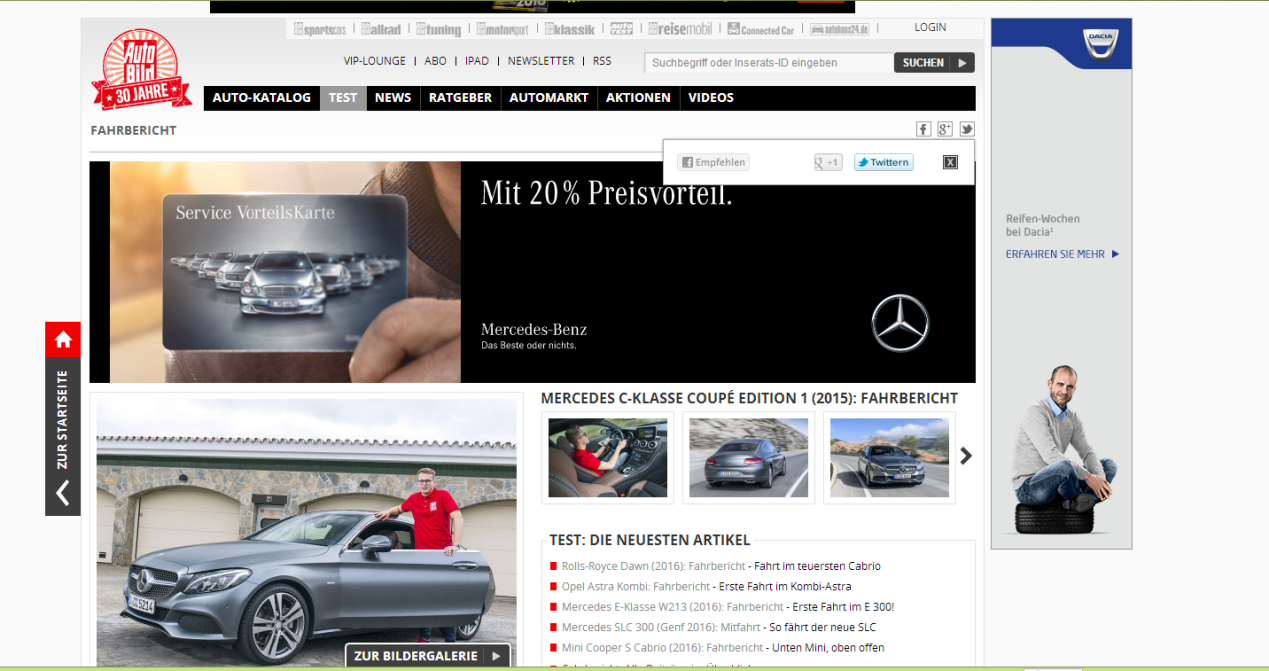
Task: Open the NEWS menu item
Action: click(x=393, y=98)
